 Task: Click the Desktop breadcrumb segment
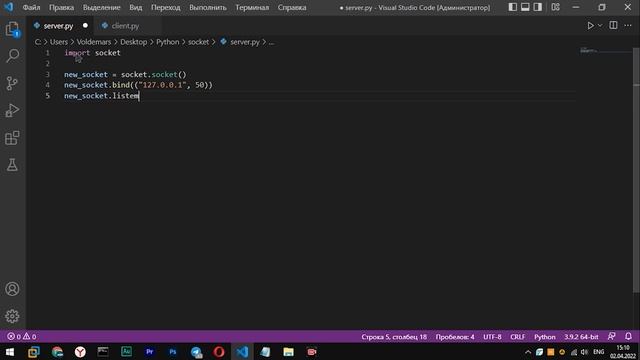tap(133, 42)
